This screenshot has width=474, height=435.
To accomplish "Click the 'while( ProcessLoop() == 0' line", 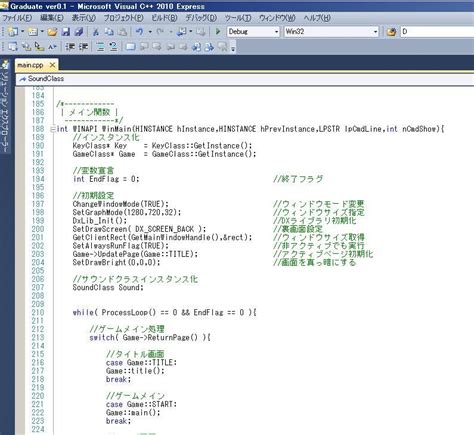I will point(164,313).
